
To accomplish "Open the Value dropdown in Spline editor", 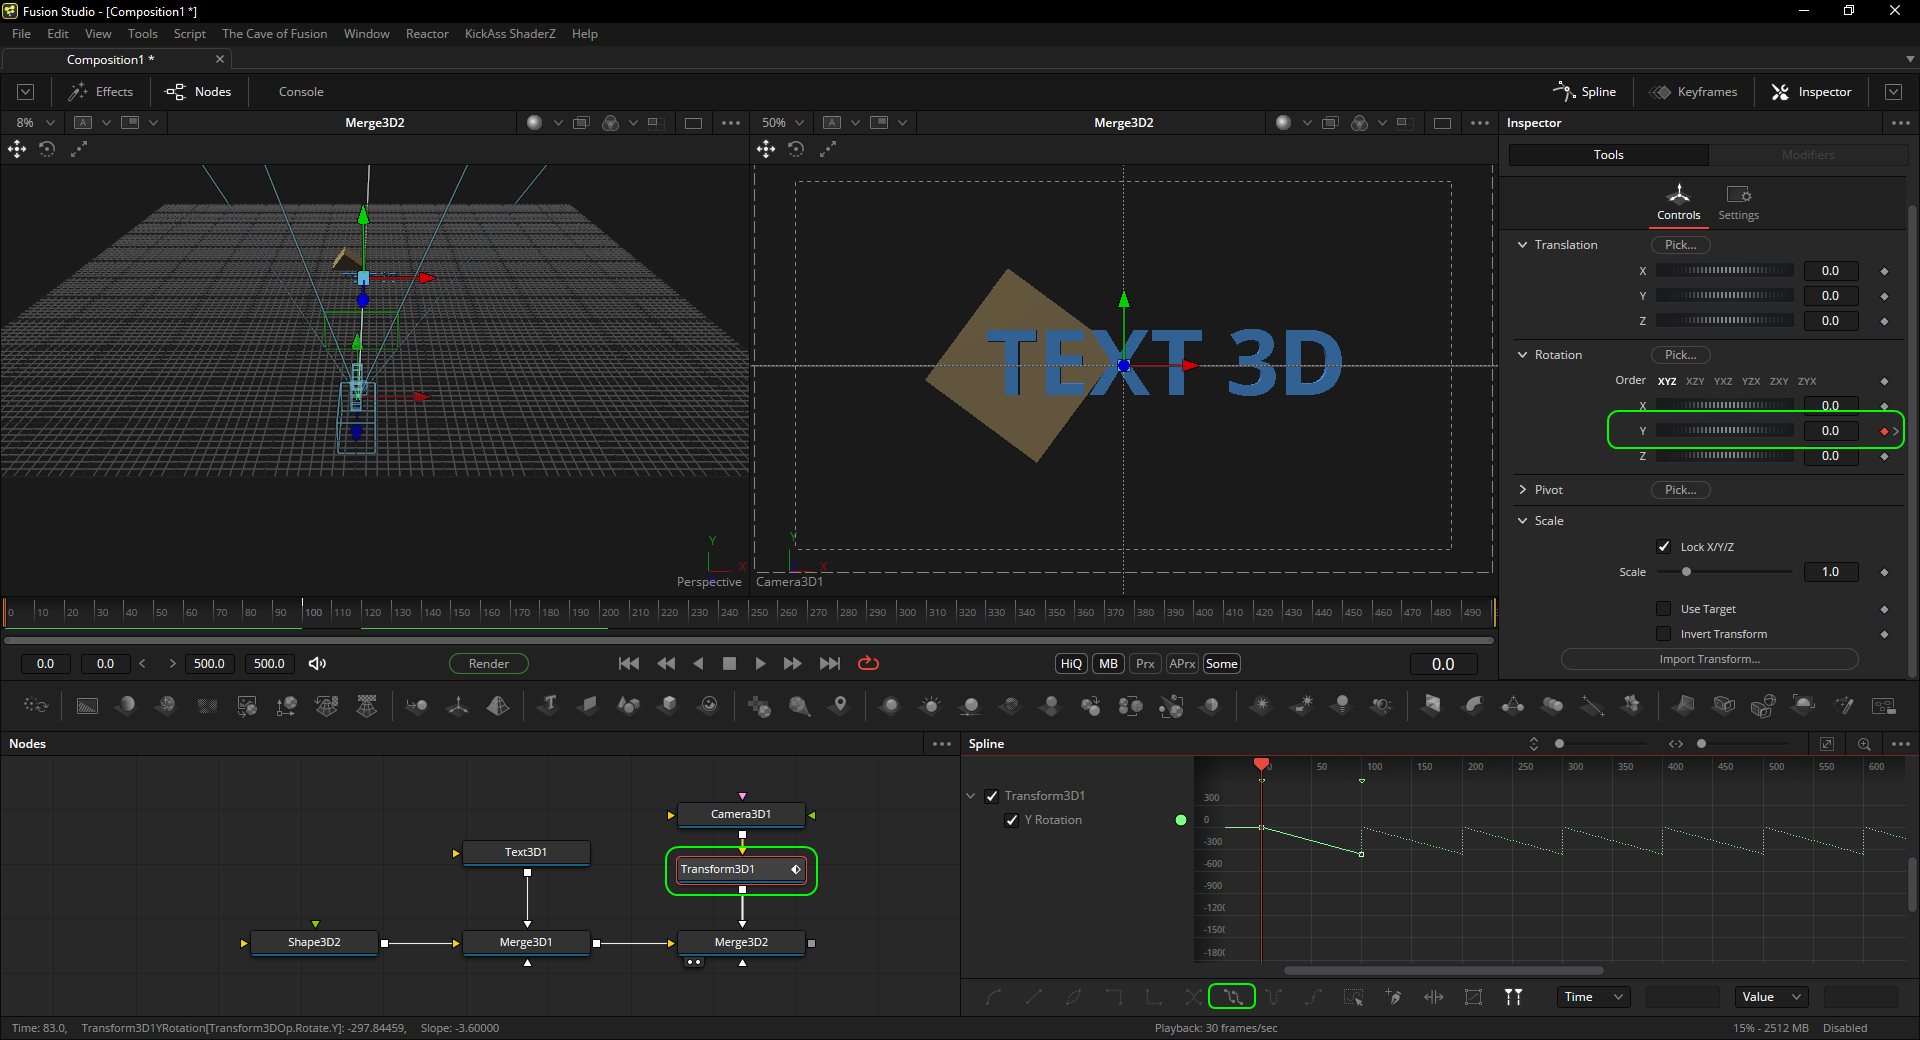I will click(x=1771, y=997).
